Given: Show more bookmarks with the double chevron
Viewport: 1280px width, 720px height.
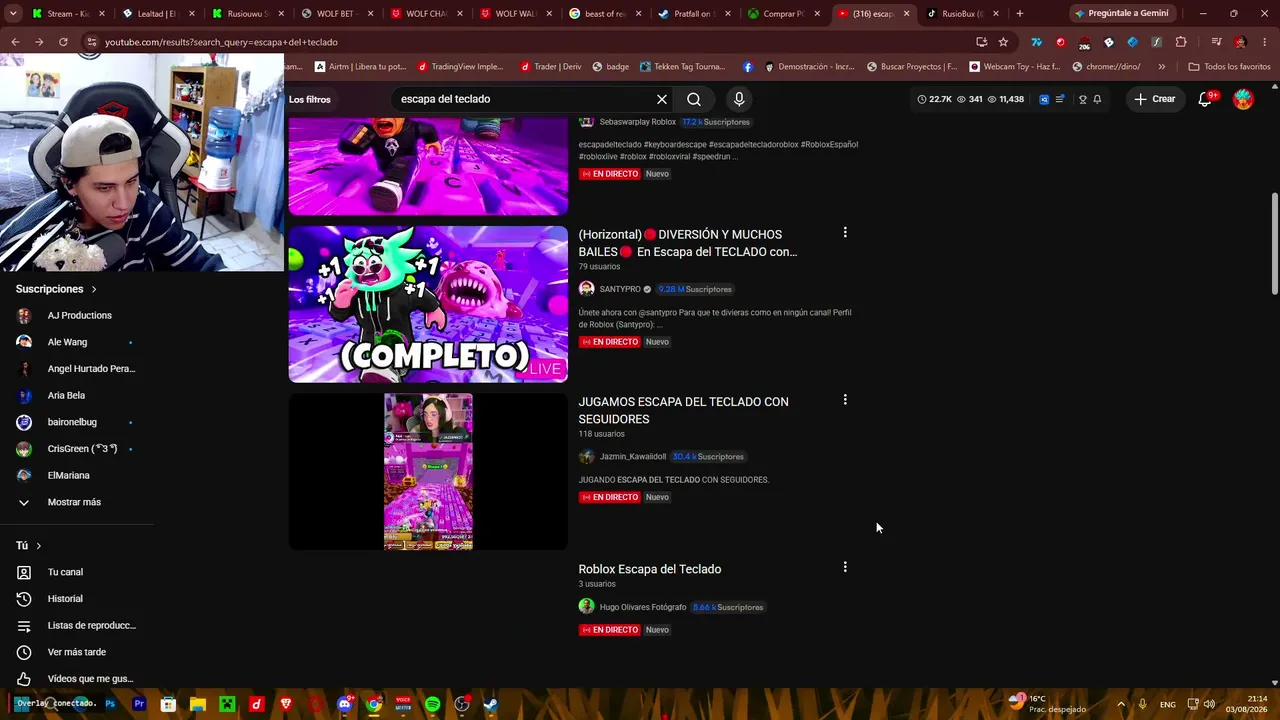Looking at the screenshot, I should tap(1161, 67).
